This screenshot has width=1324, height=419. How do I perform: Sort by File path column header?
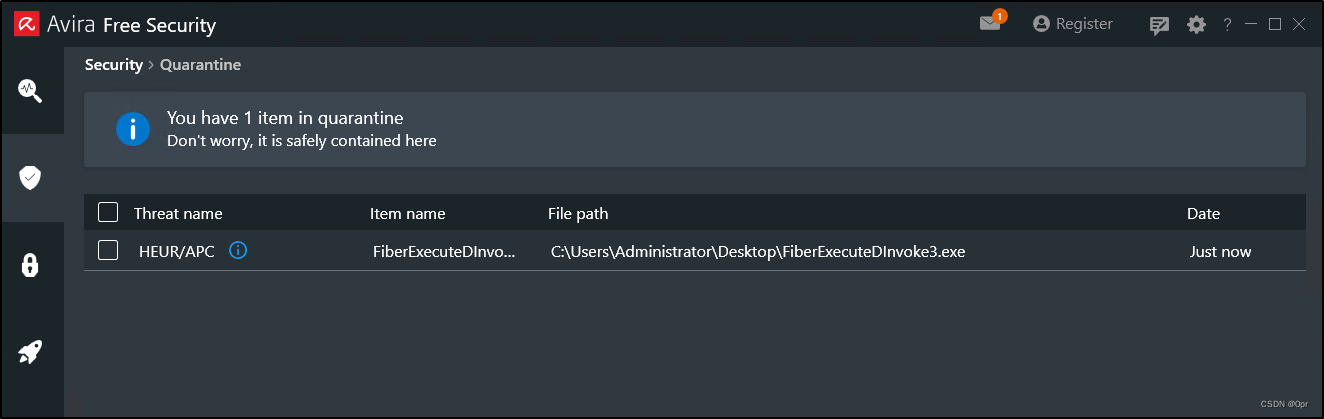tap(578, 213)
